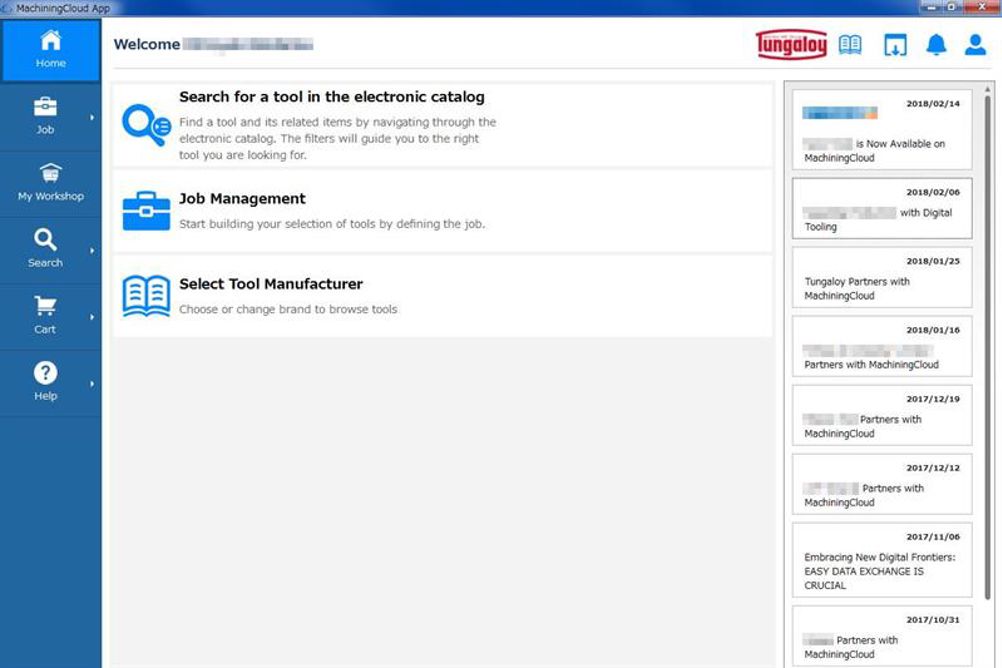Open notifications bell icon
The image size is (1002, 668).
tap(936, 45)
